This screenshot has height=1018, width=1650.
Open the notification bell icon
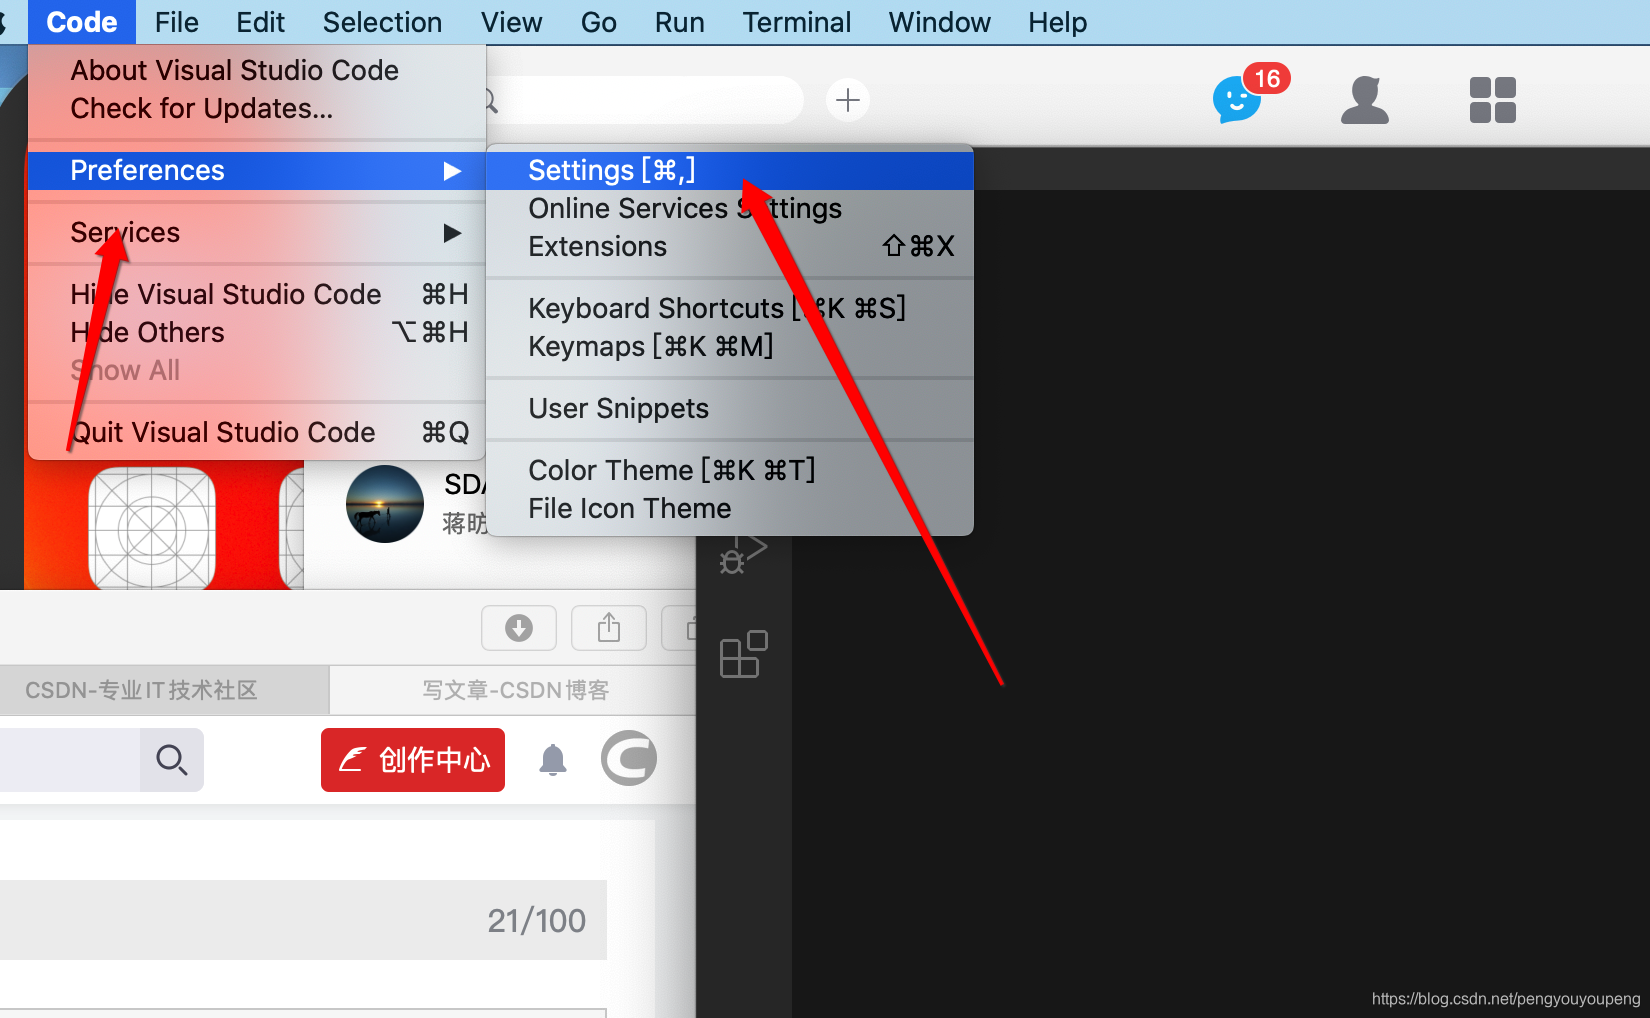pos(553,760)
